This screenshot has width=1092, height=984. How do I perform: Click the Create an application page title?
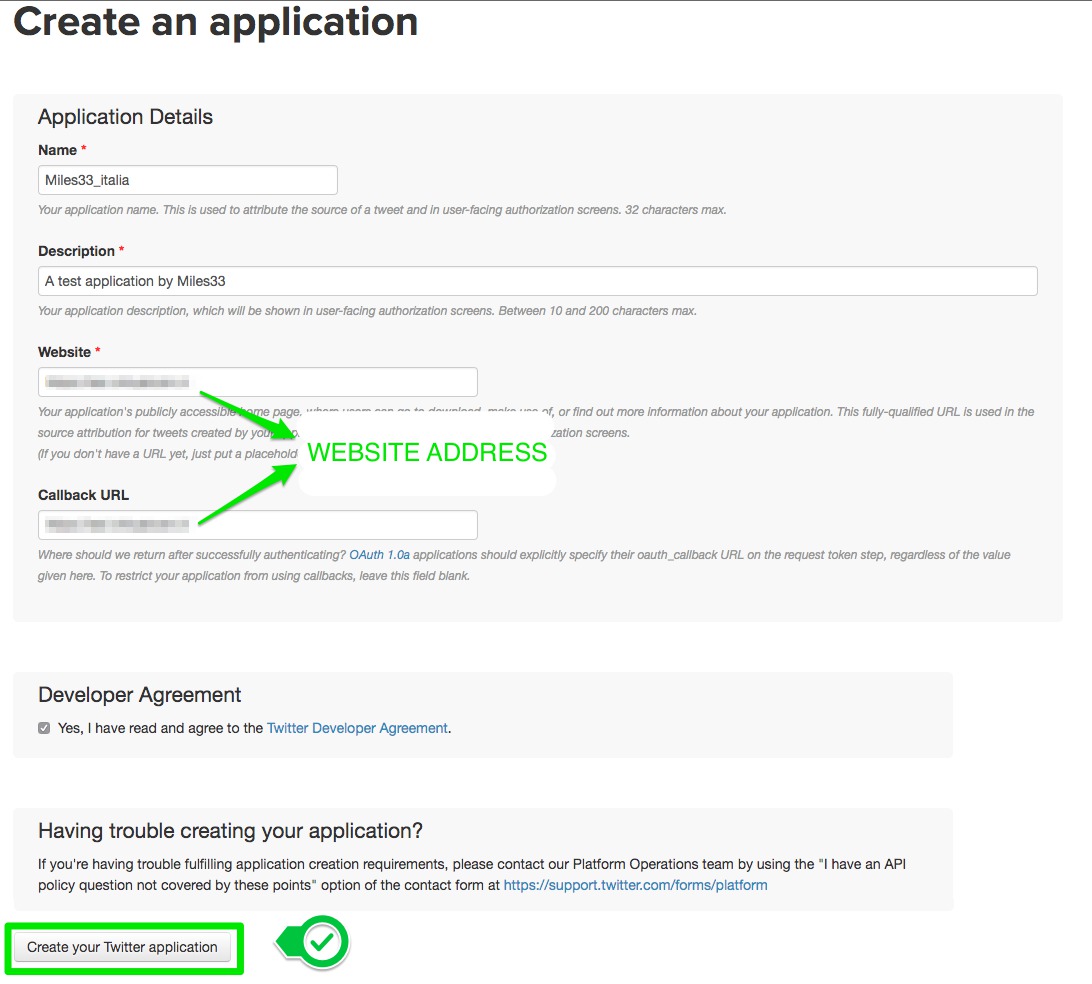pos(215,22)
